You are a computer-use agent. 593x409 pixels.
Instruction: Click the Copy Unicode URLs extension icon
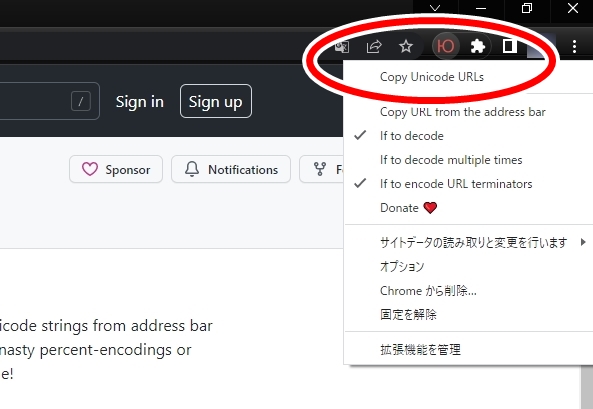click(446, 46)
